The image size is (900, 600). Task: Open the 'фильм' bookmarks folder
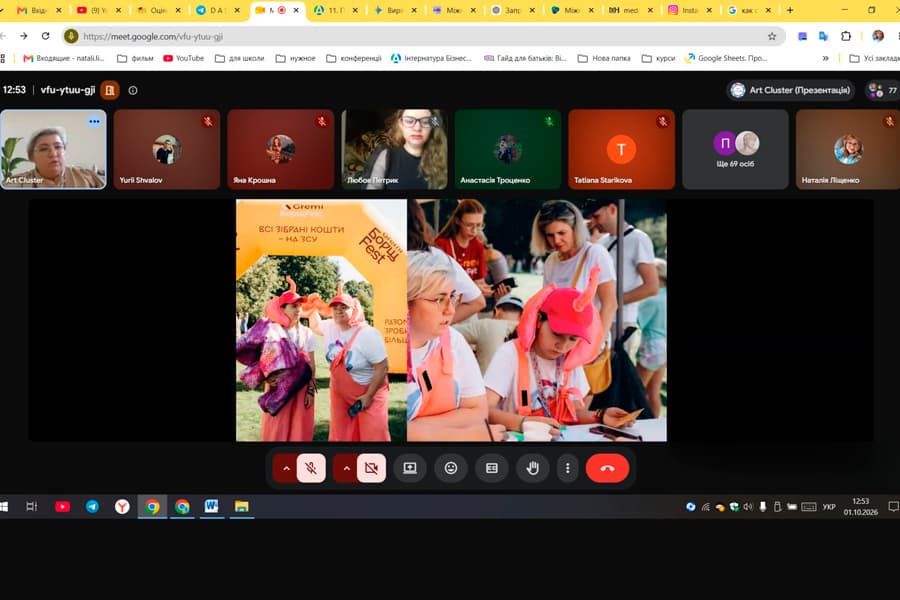click(135, 58)
